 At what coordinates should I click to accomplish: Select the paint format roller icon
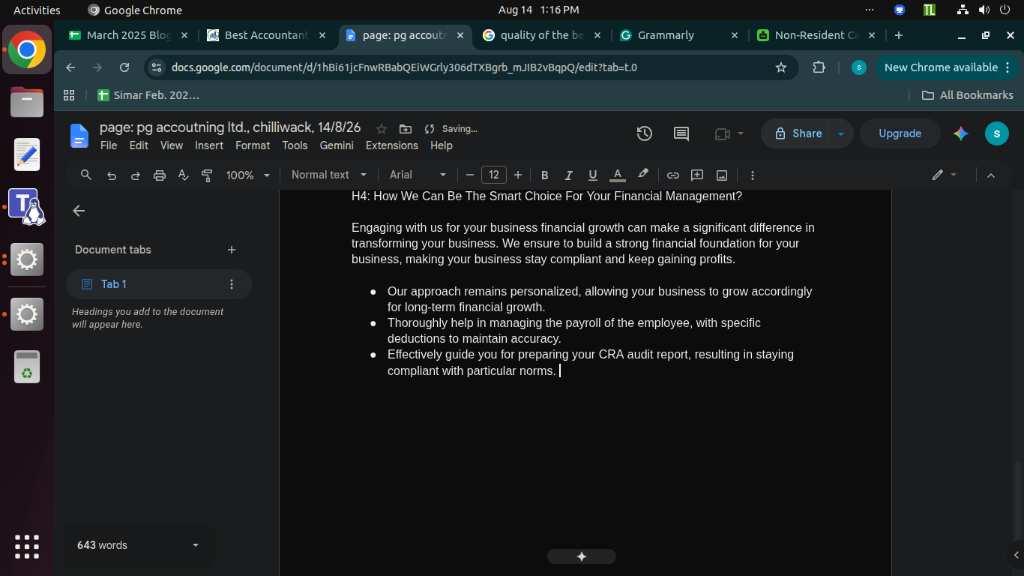point(207,175)
